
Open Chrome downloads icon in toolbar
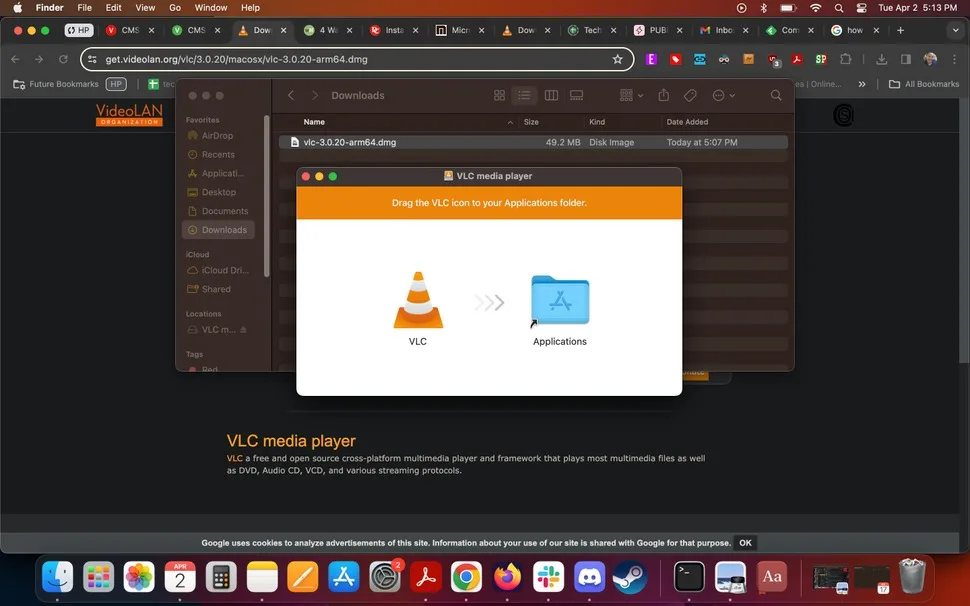(x=882, y=59)
